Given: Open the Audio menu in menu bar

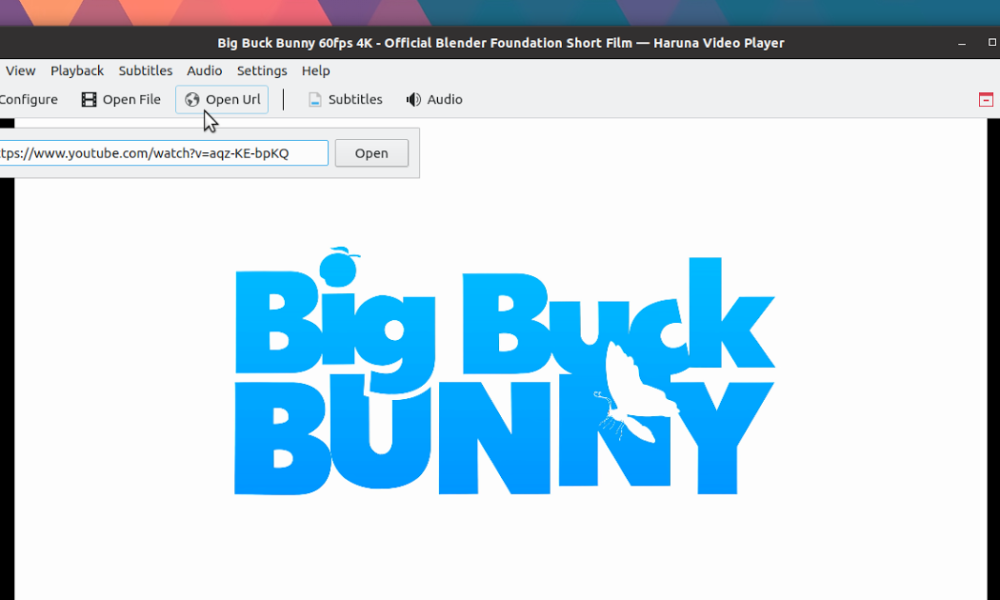Looking at the screenshot, I should tap(204, 71).
